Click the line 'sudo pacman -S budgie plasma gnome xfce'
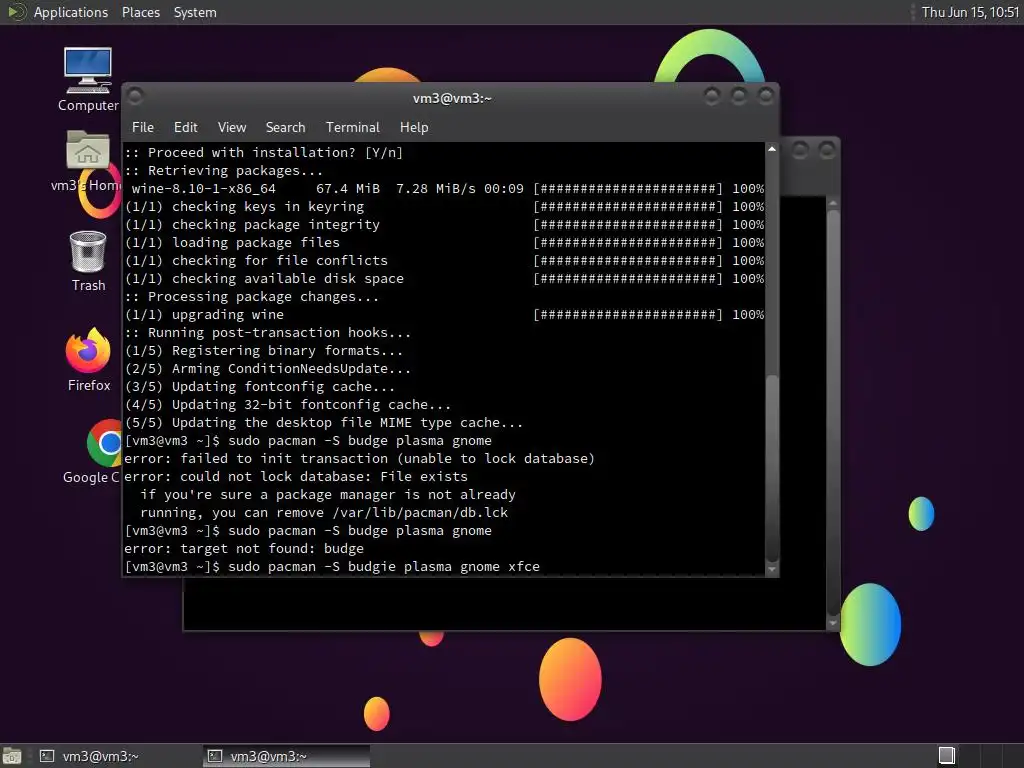1024x768 pixels. coord(384,567)
